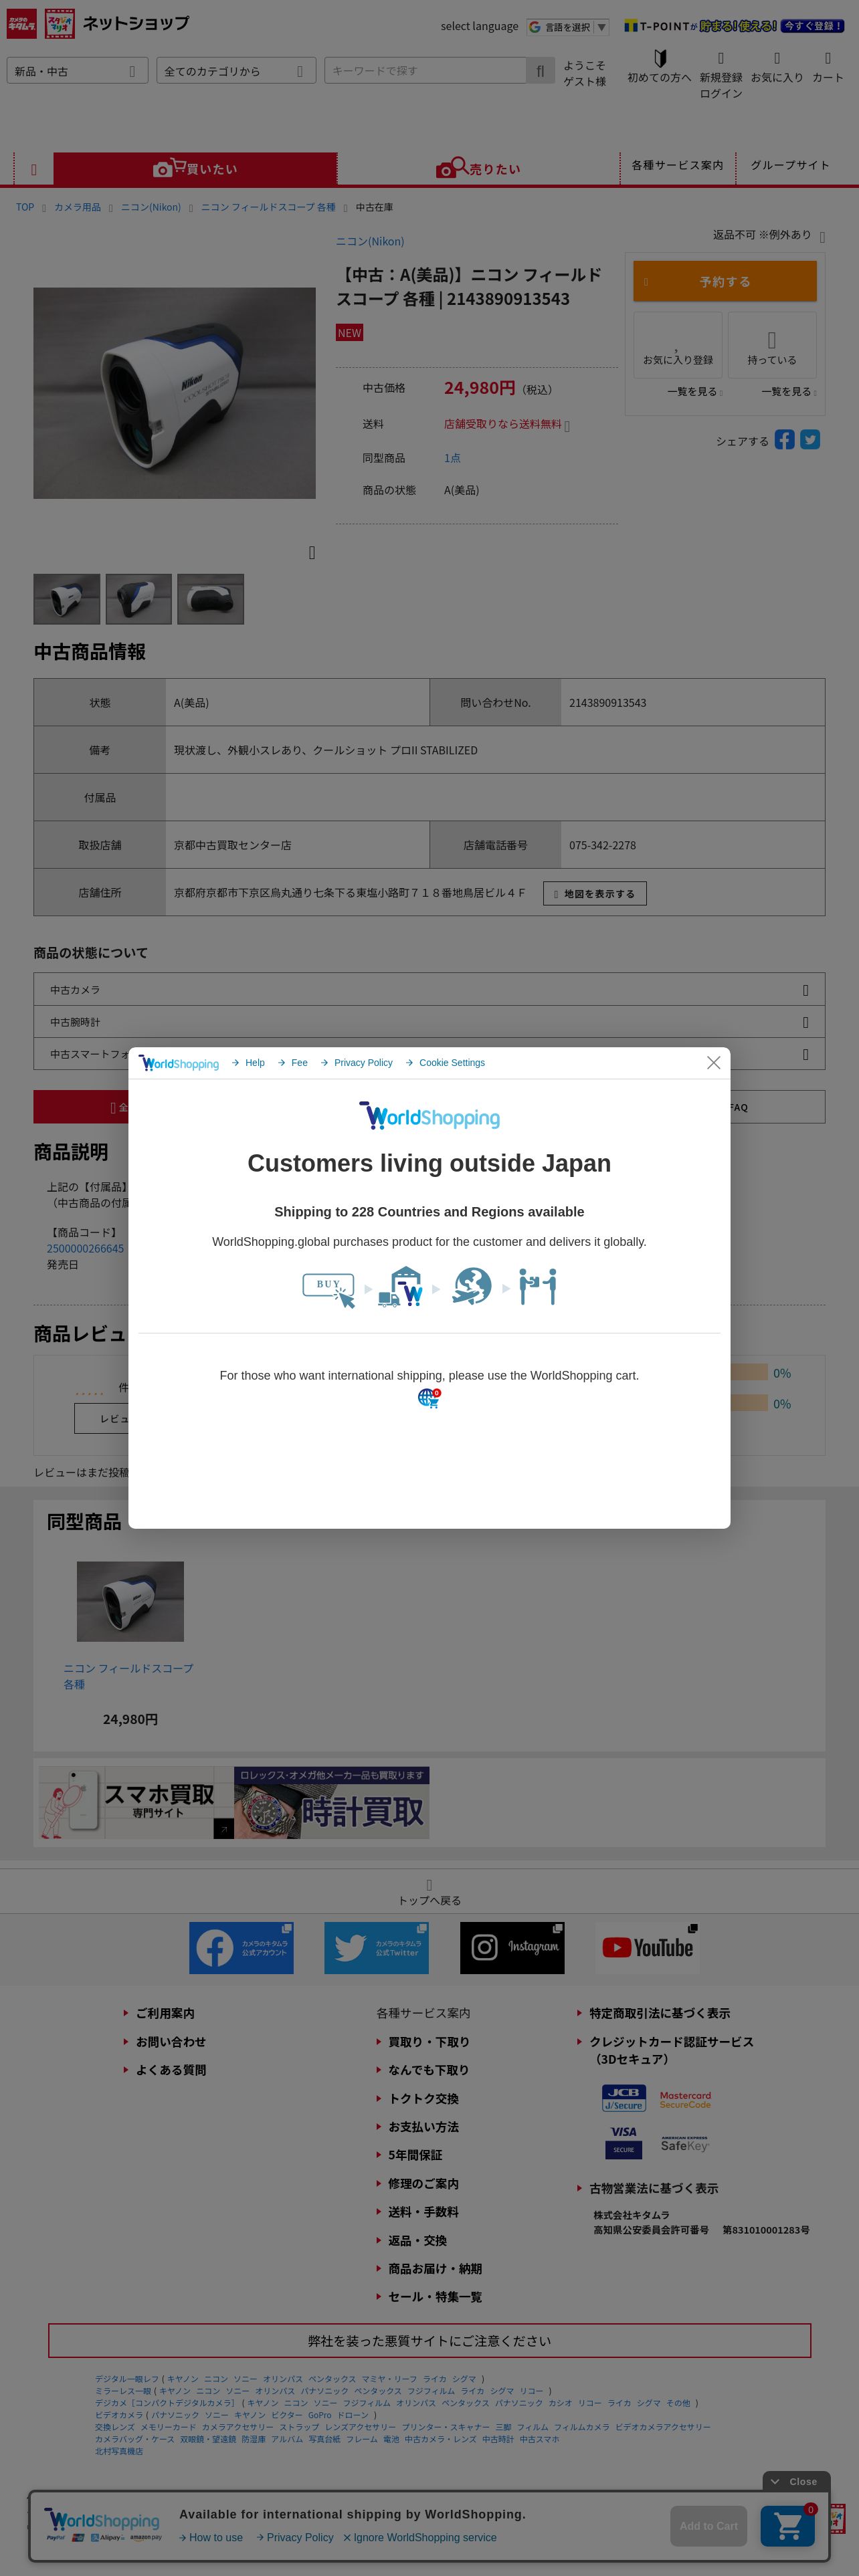Click カメラのキタムラ logo
This screenshot has width=859, height=2576.
[22, 24]
